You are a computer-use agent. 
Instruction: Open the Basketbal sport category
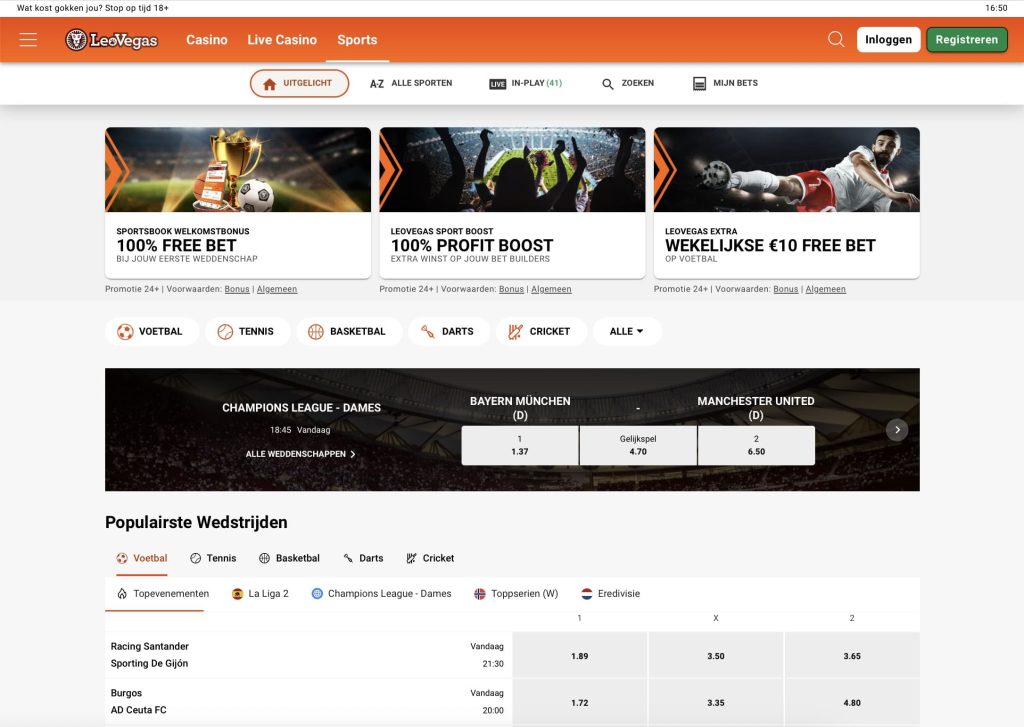[x=349, y=331]
